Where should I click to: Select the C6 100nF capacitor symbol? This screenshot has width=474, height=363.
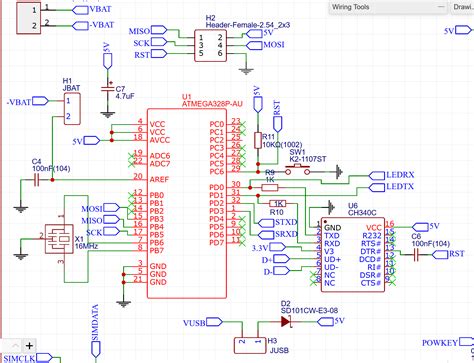tap(416, 255)
